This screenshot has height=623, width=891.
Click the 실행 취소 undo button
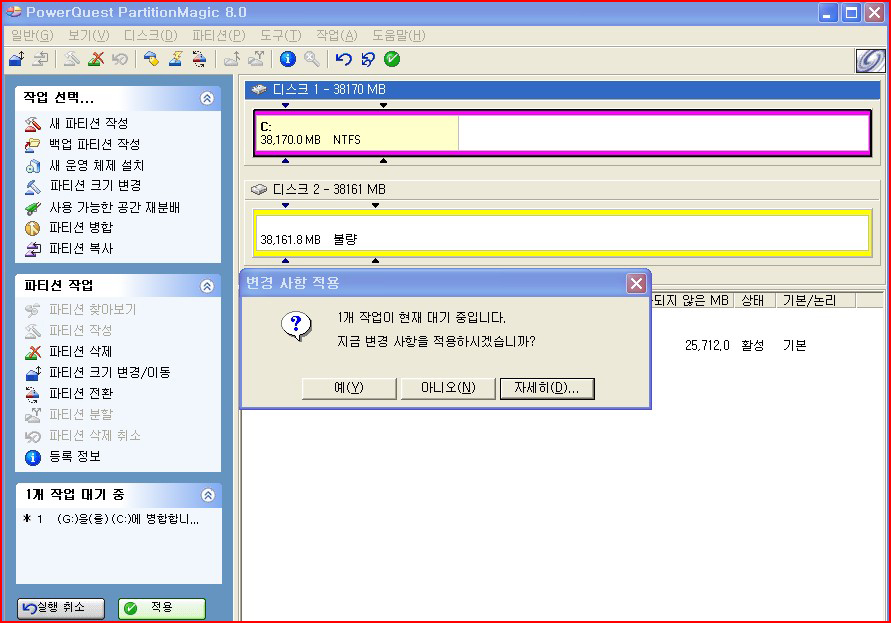[61, 608]
